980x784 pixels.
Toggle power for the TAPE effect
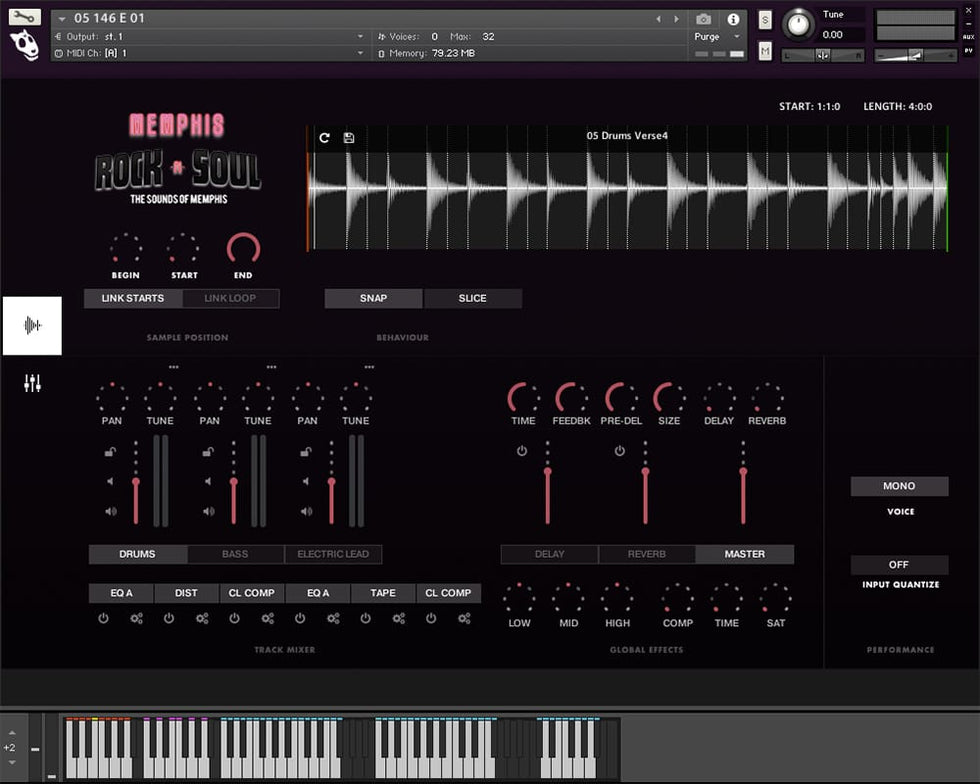coord(365,619)
